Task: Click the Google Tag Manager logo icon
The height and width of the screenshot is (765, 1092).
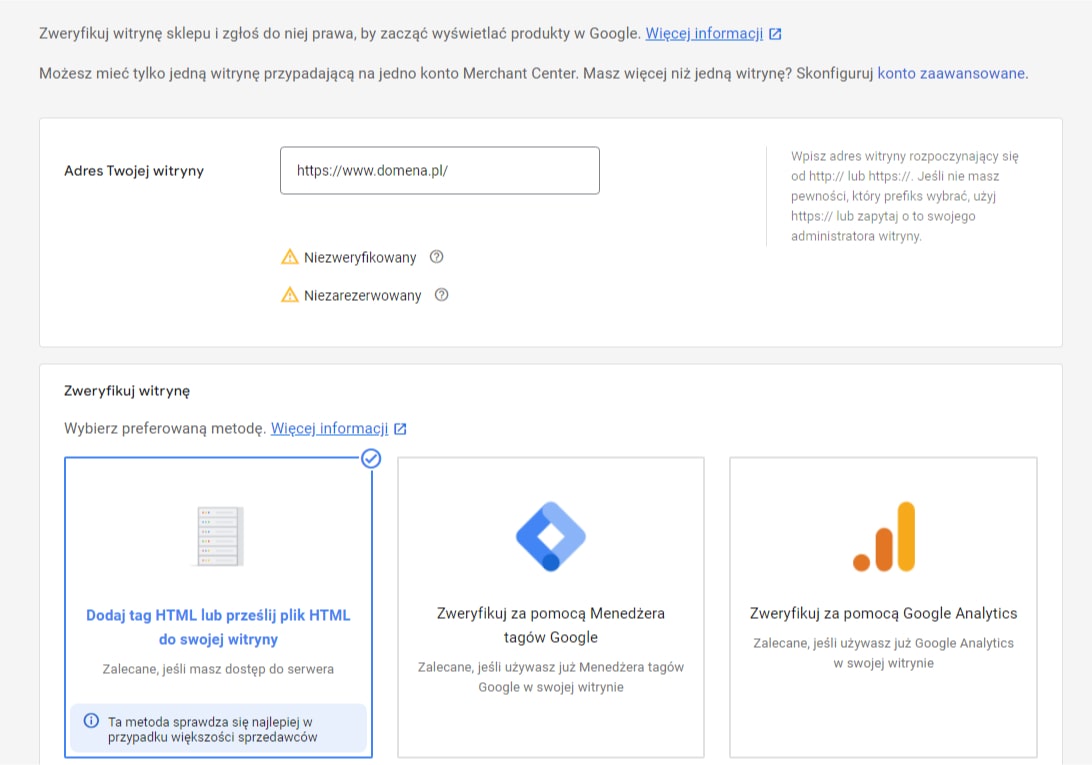Action: (550, 536)
